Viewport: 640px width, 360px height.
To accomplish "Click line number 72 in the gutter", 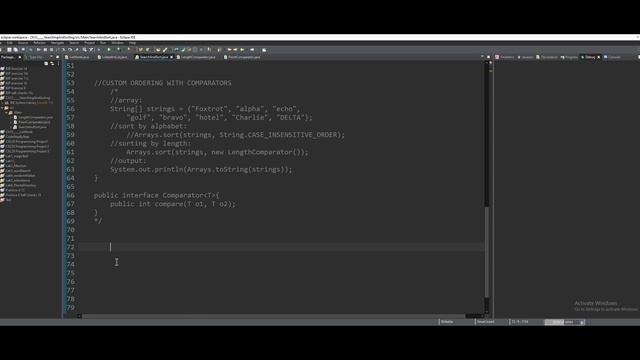I will click(x=71, y=247).
